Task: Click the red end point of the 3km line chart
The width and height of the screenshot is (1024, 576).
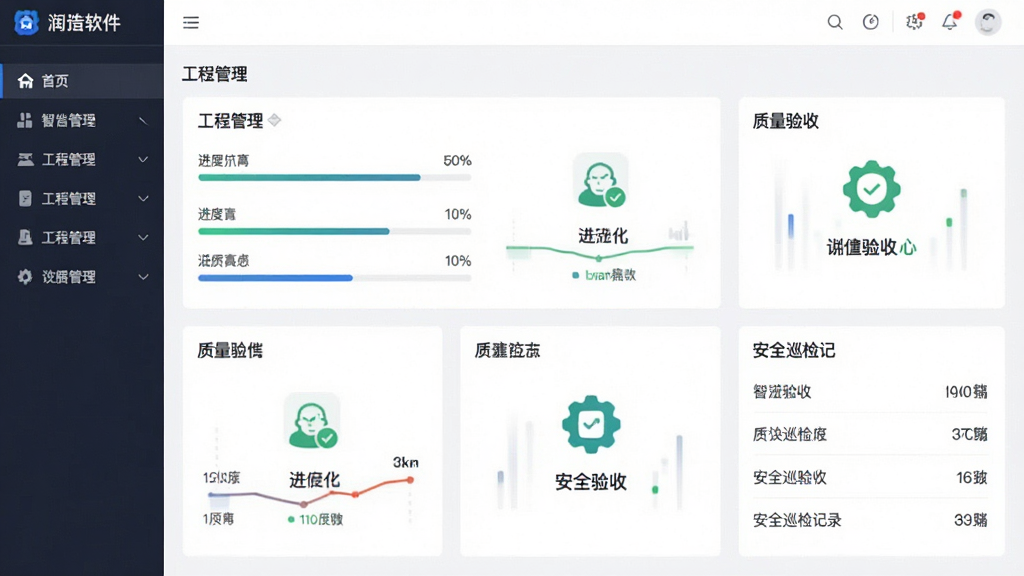Action: click(410, 480)
